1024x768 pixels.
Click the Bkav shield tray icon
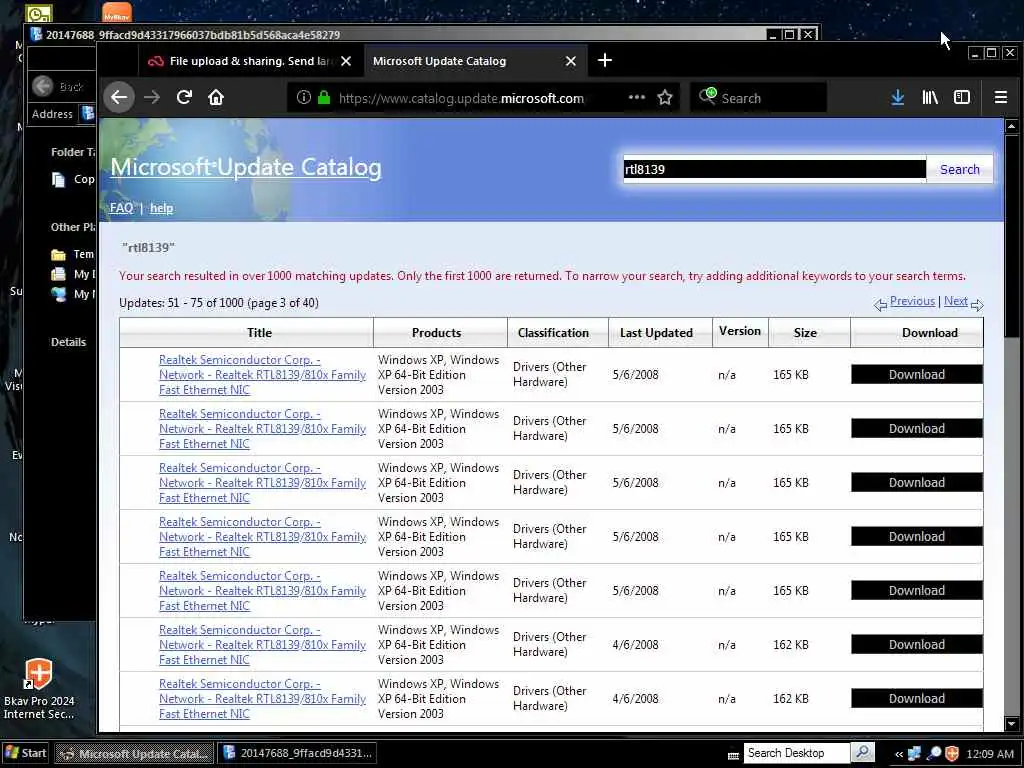click(x=952, y=754)
